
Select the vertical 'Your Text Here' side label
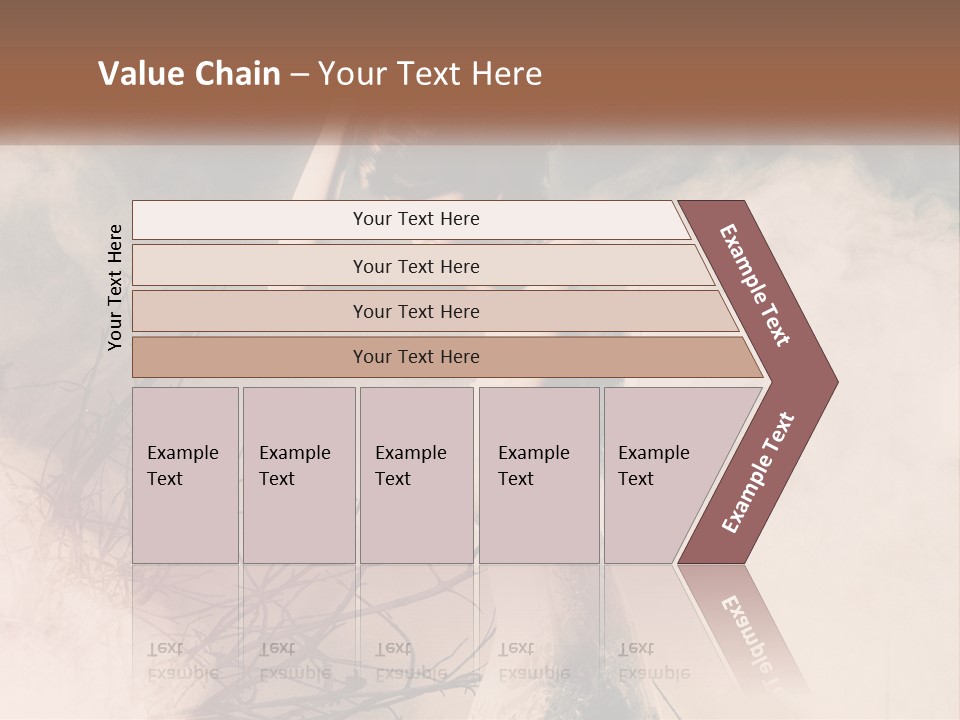point(114,287)
